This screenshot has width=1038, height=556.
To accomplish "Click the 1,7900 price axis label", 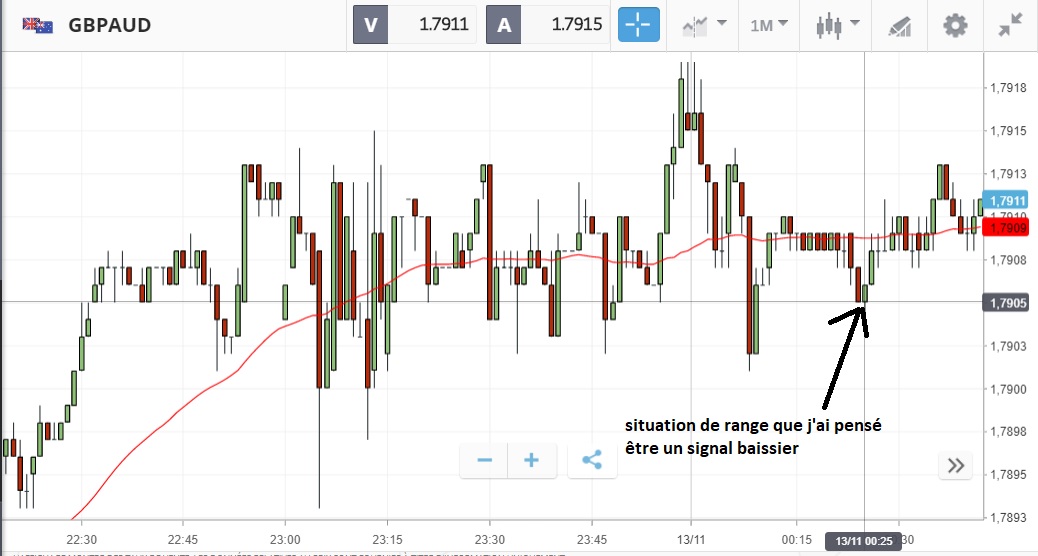I will tap(1008, 389).
